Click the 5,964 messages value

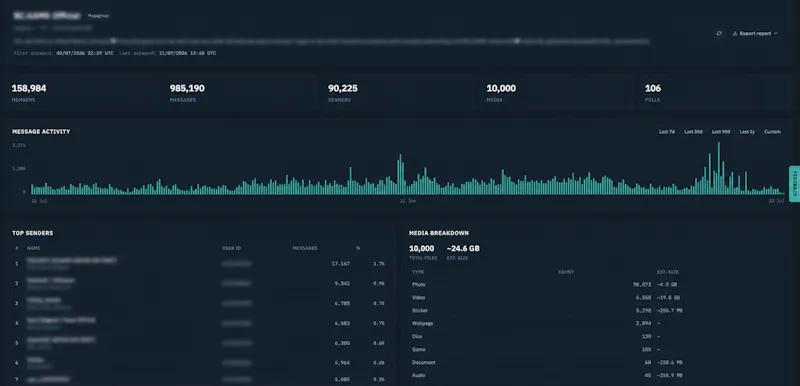click(x=342, y=363)
